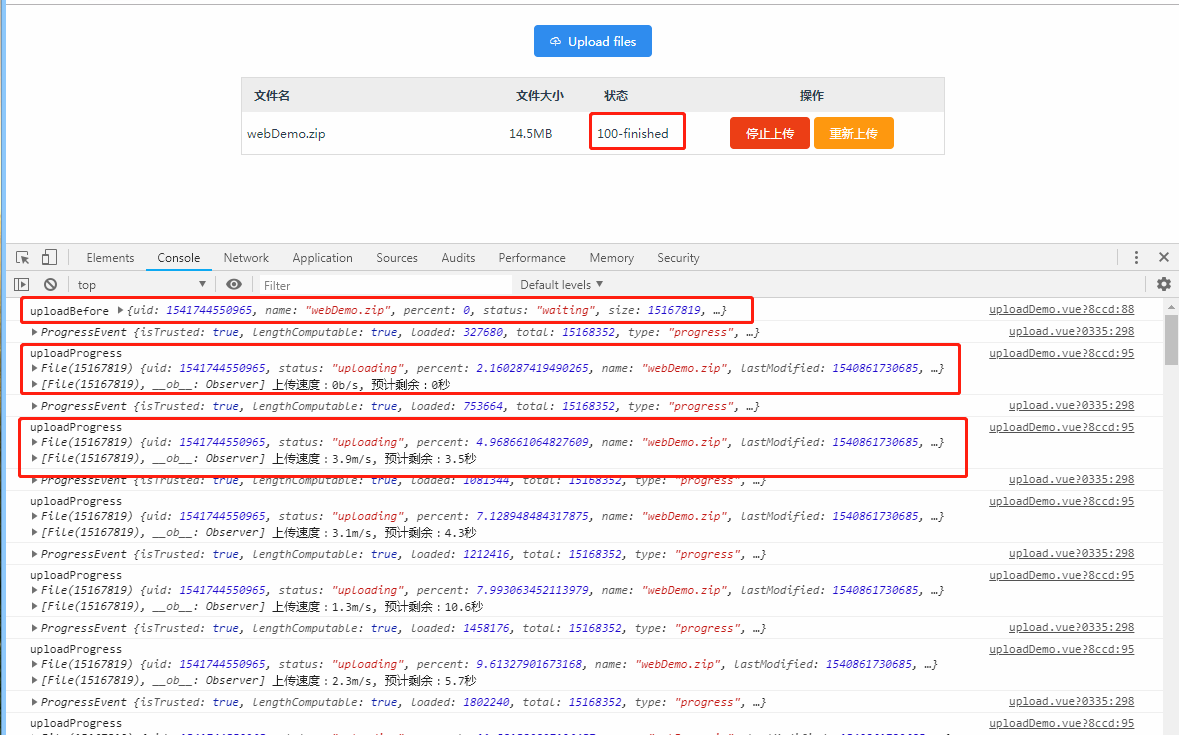Expand ProgressEvent with loaded 1212416
1179x735 pixels.
[x=35, y=554]
